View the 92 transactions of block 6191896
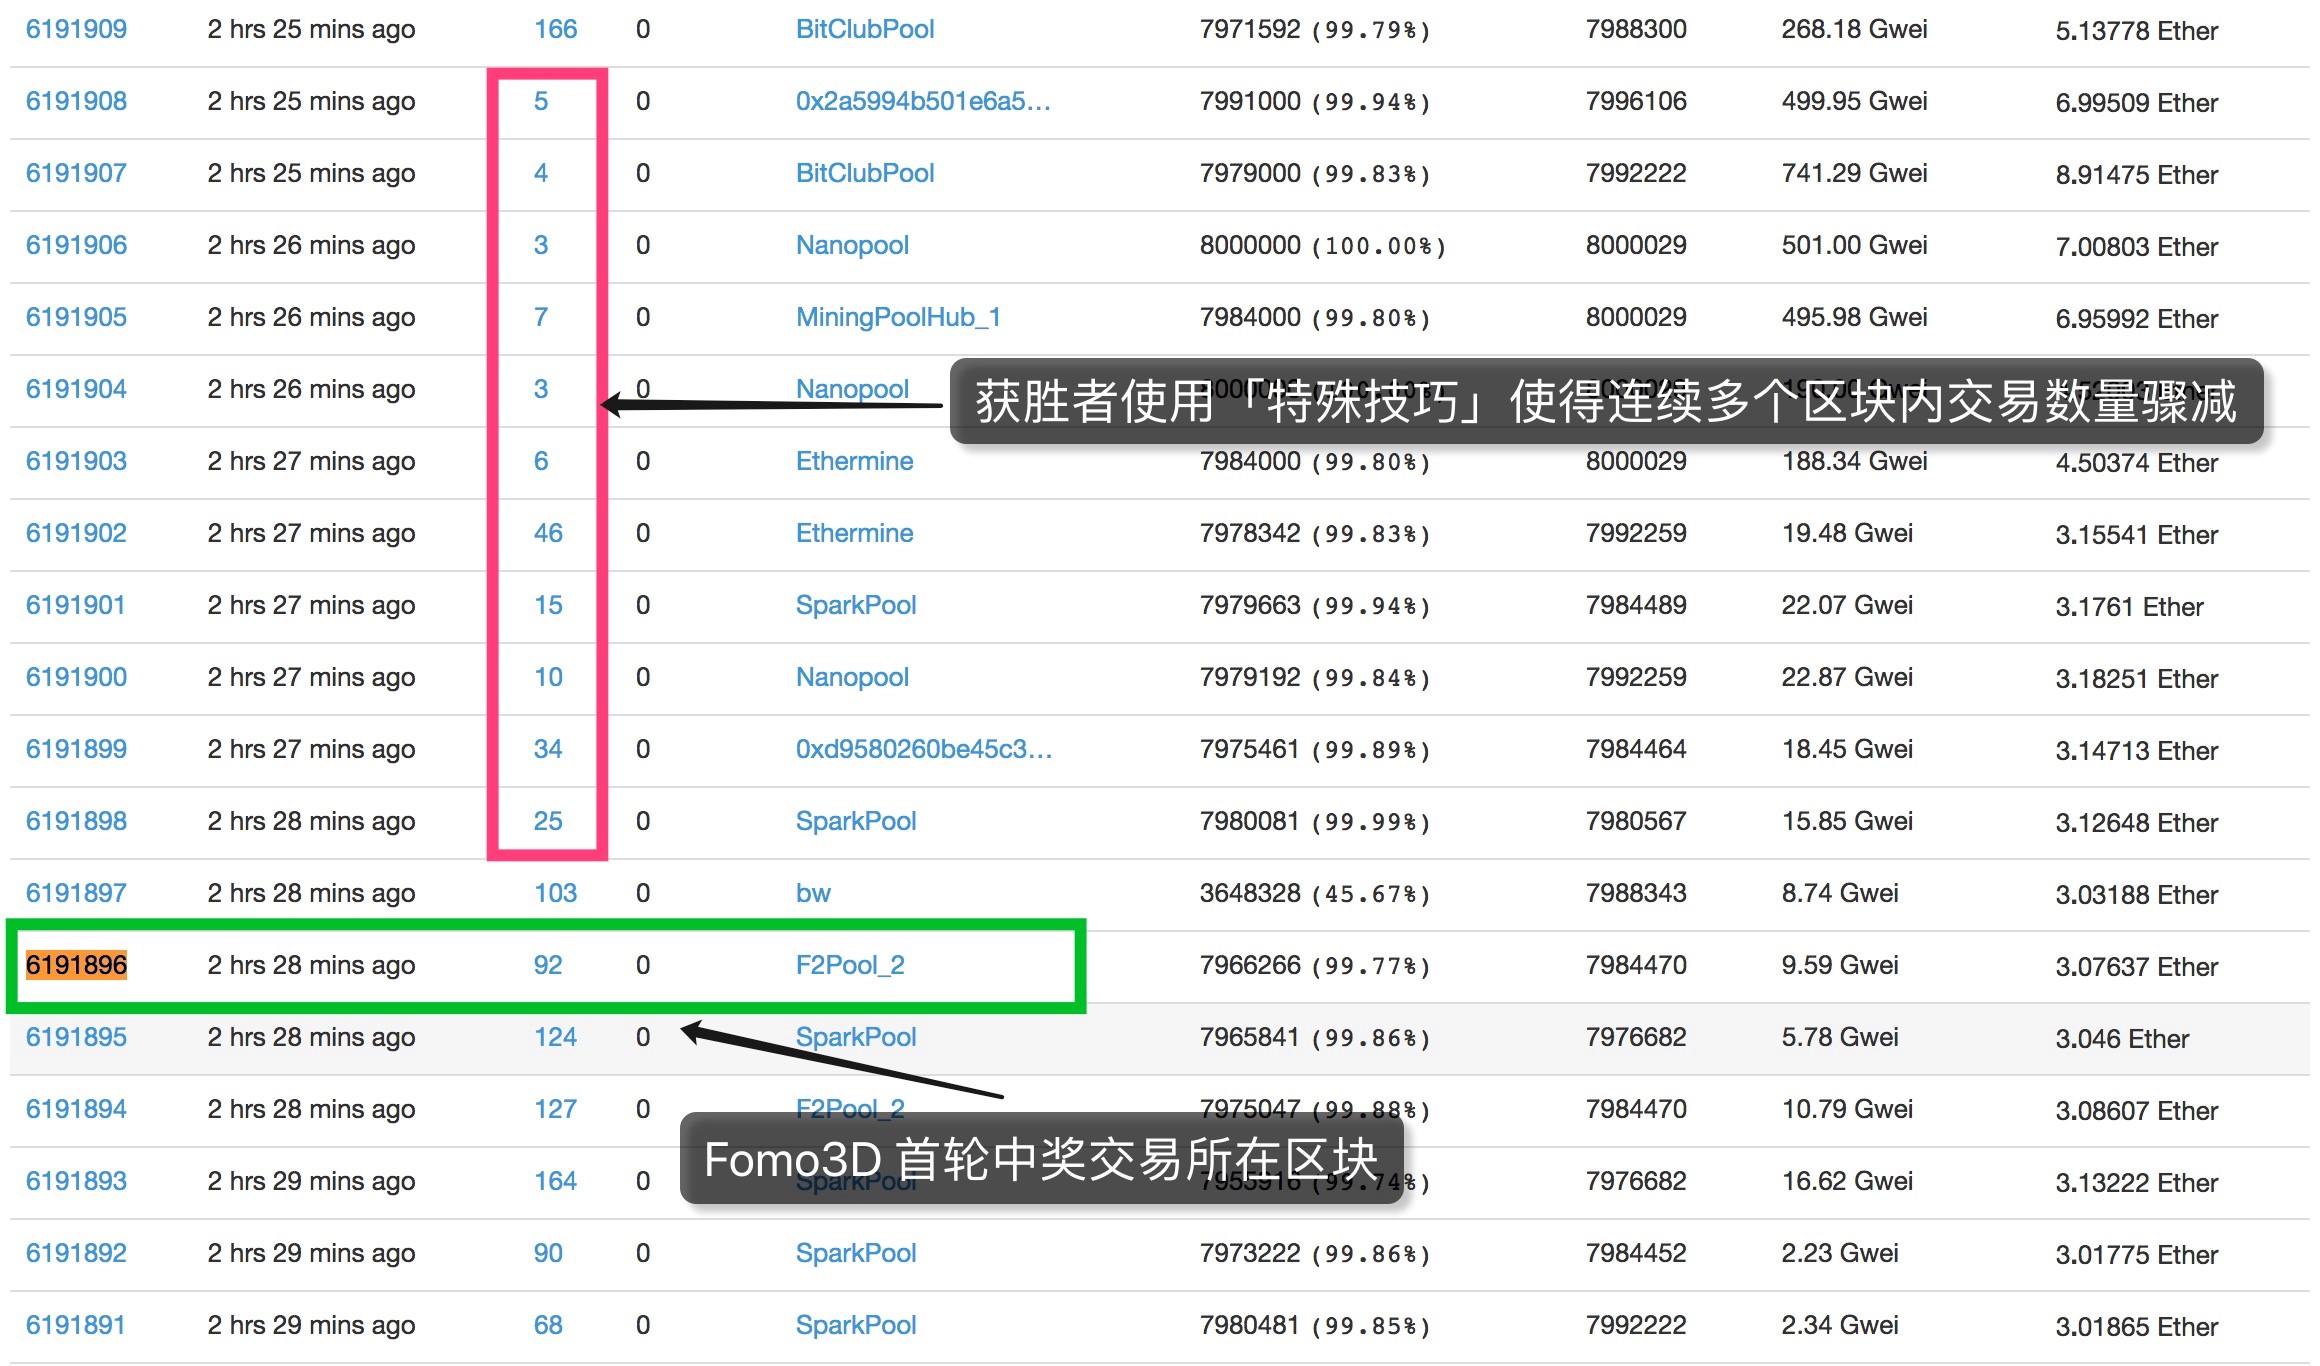 (548, 965)
